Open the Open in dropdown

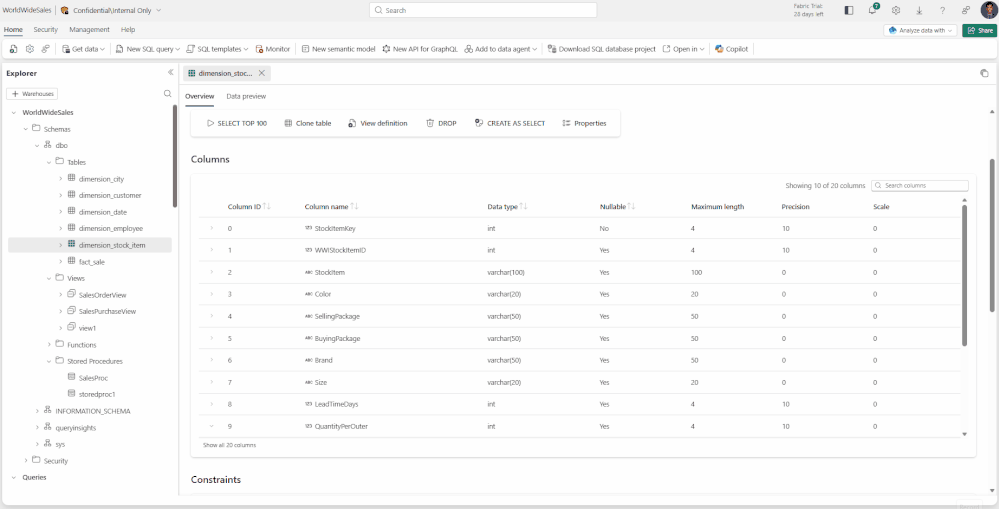[x=684, y=49]
